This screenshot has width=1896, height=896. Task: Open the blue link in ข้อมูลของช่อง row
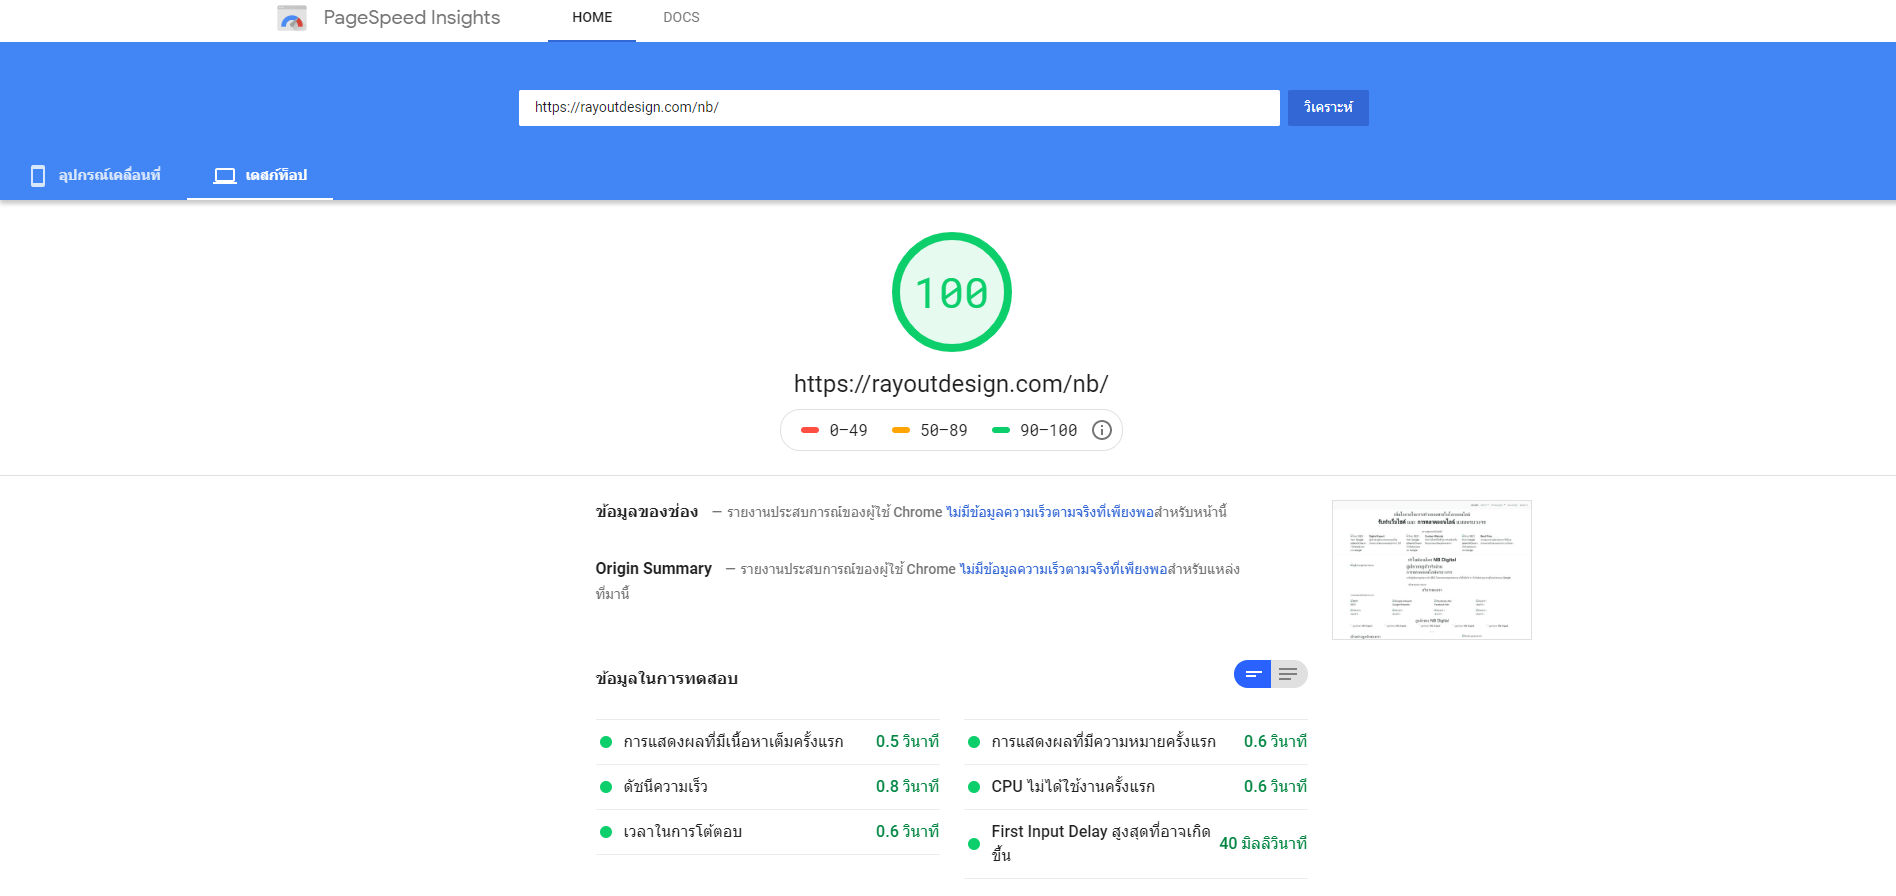[1049, 512]
